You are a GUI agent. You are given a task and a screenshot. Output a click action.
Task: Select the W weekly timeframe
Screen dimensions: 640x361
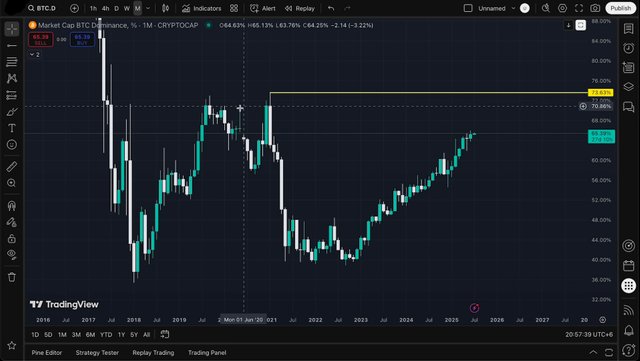click(x=127, y=8)
